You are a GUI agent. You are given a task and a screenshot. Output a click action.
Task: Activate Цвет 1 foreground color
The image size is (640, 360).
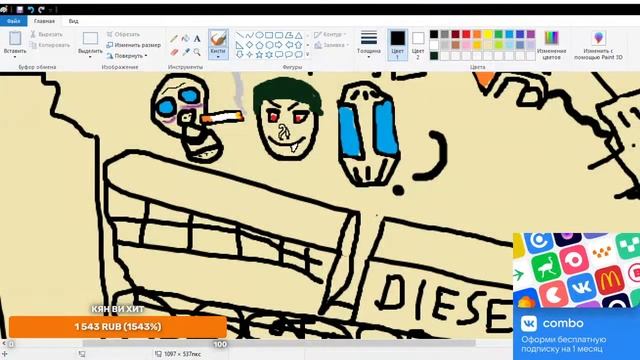[397, 45]
